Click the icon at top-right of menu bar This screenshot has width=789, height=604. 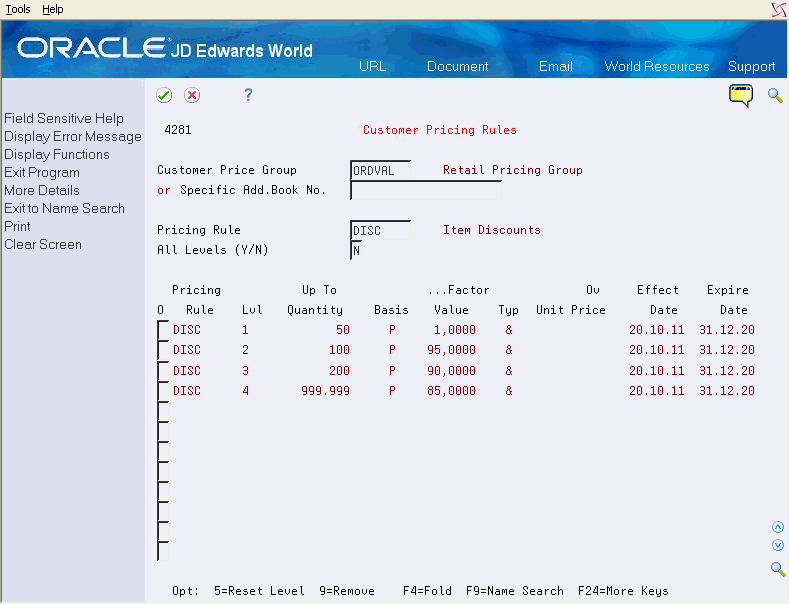pos(779,10)
